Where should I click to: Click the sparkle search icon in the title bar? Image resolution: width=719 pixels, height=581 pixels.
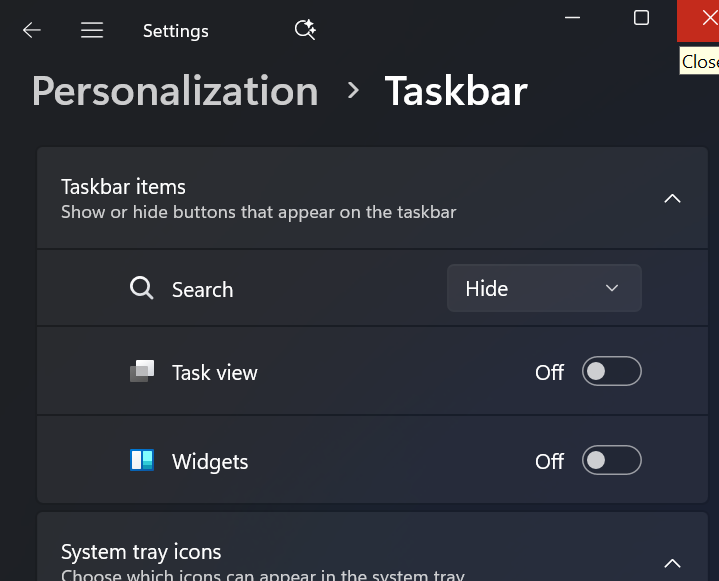[x=305, y=30]
